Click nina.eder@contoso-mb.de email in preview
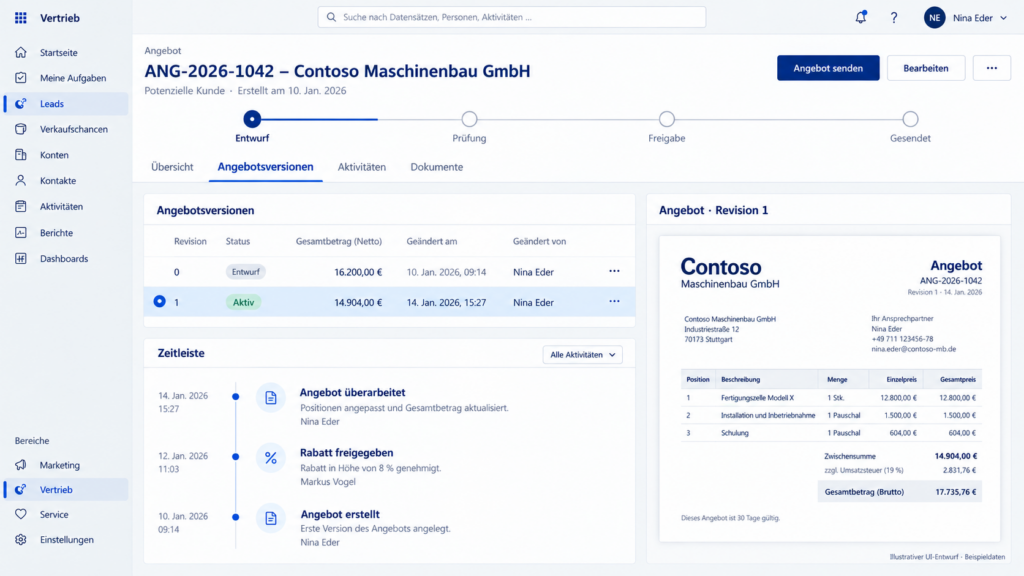This screenshot has width=1024, height=576. pos(914,349)
